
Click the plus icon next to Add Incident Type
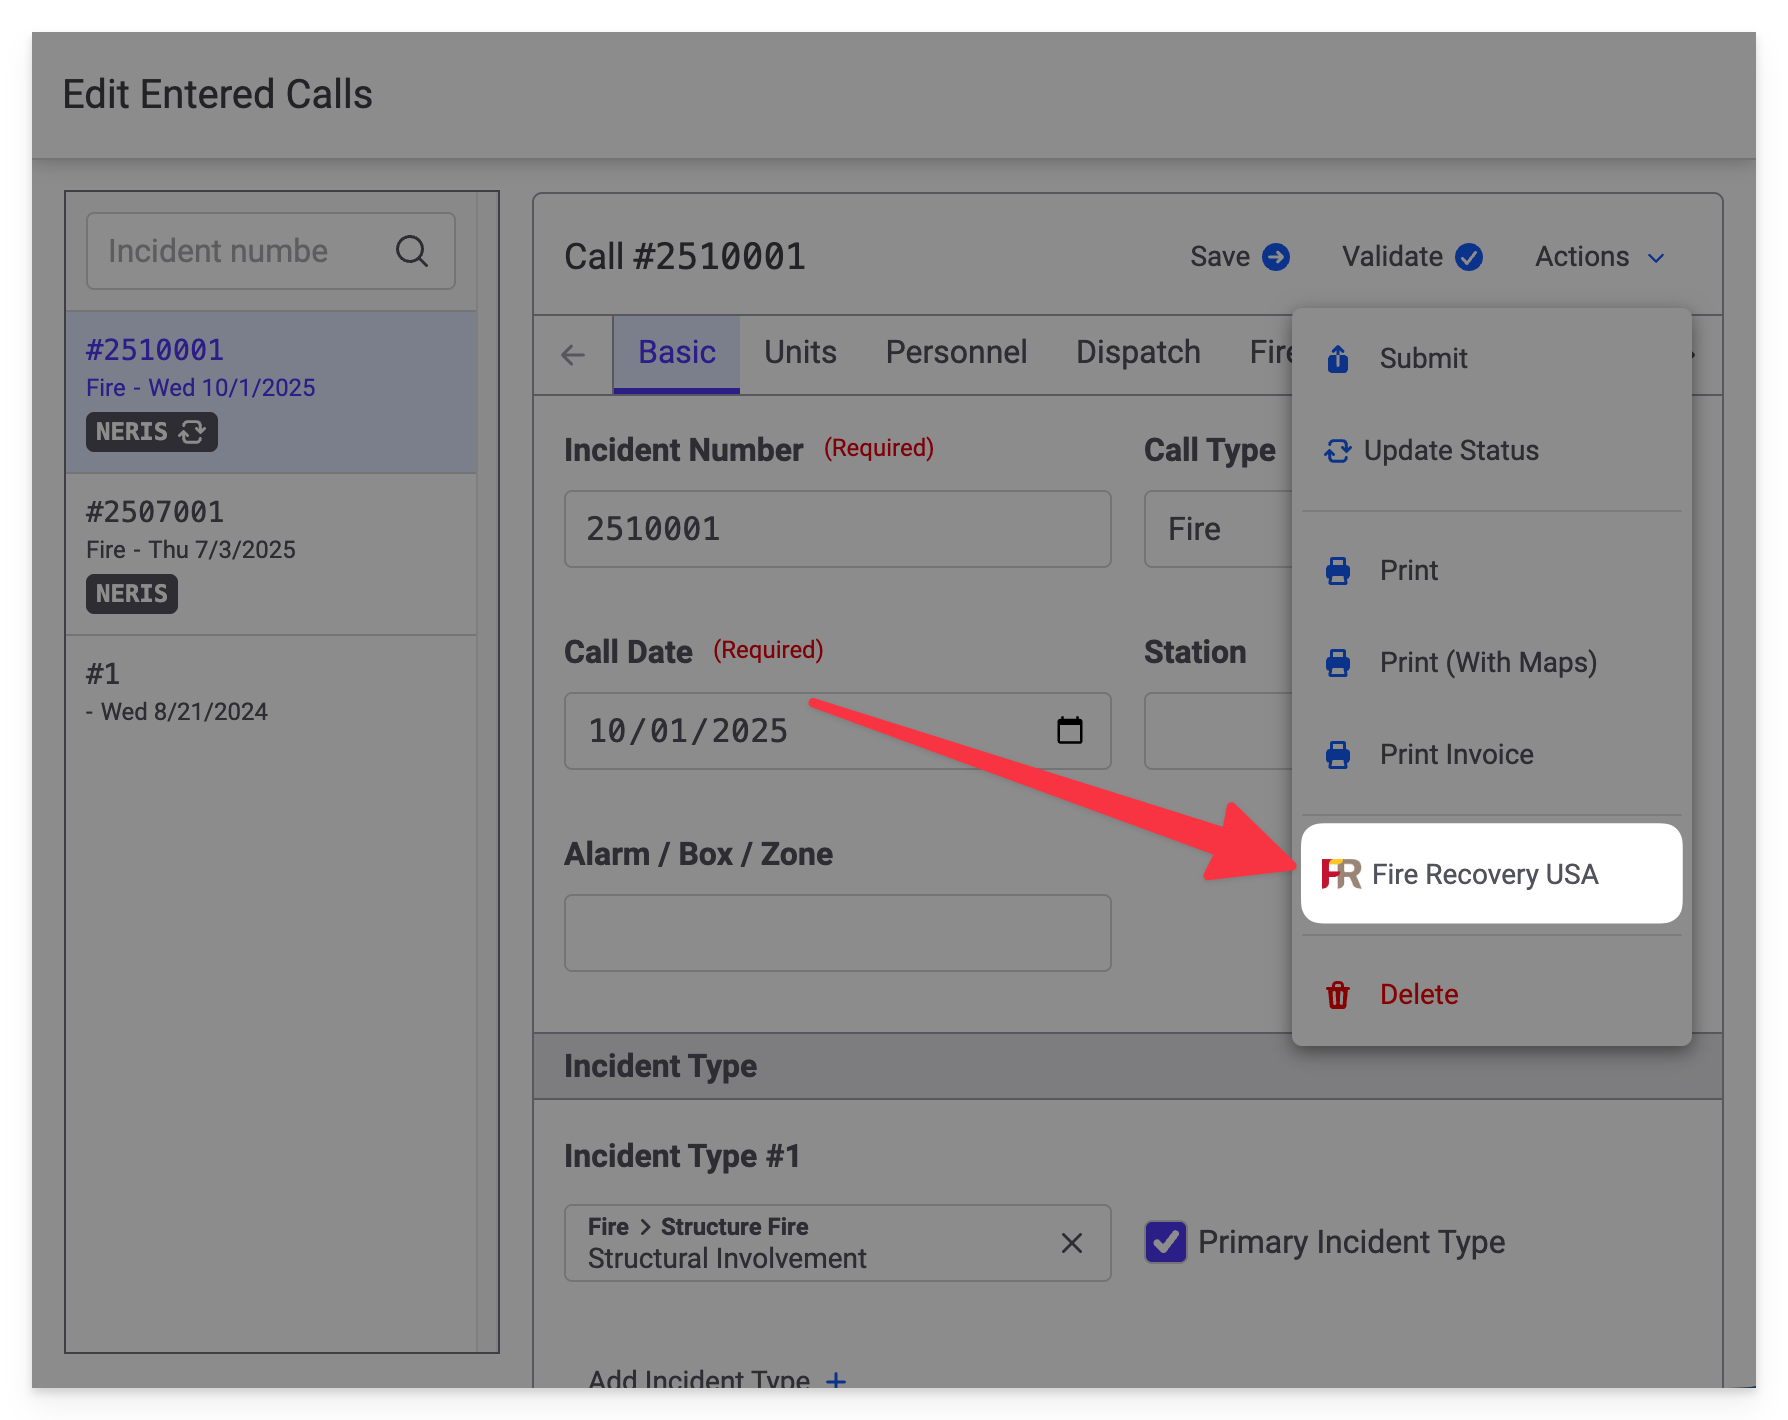pos(836,1381)
